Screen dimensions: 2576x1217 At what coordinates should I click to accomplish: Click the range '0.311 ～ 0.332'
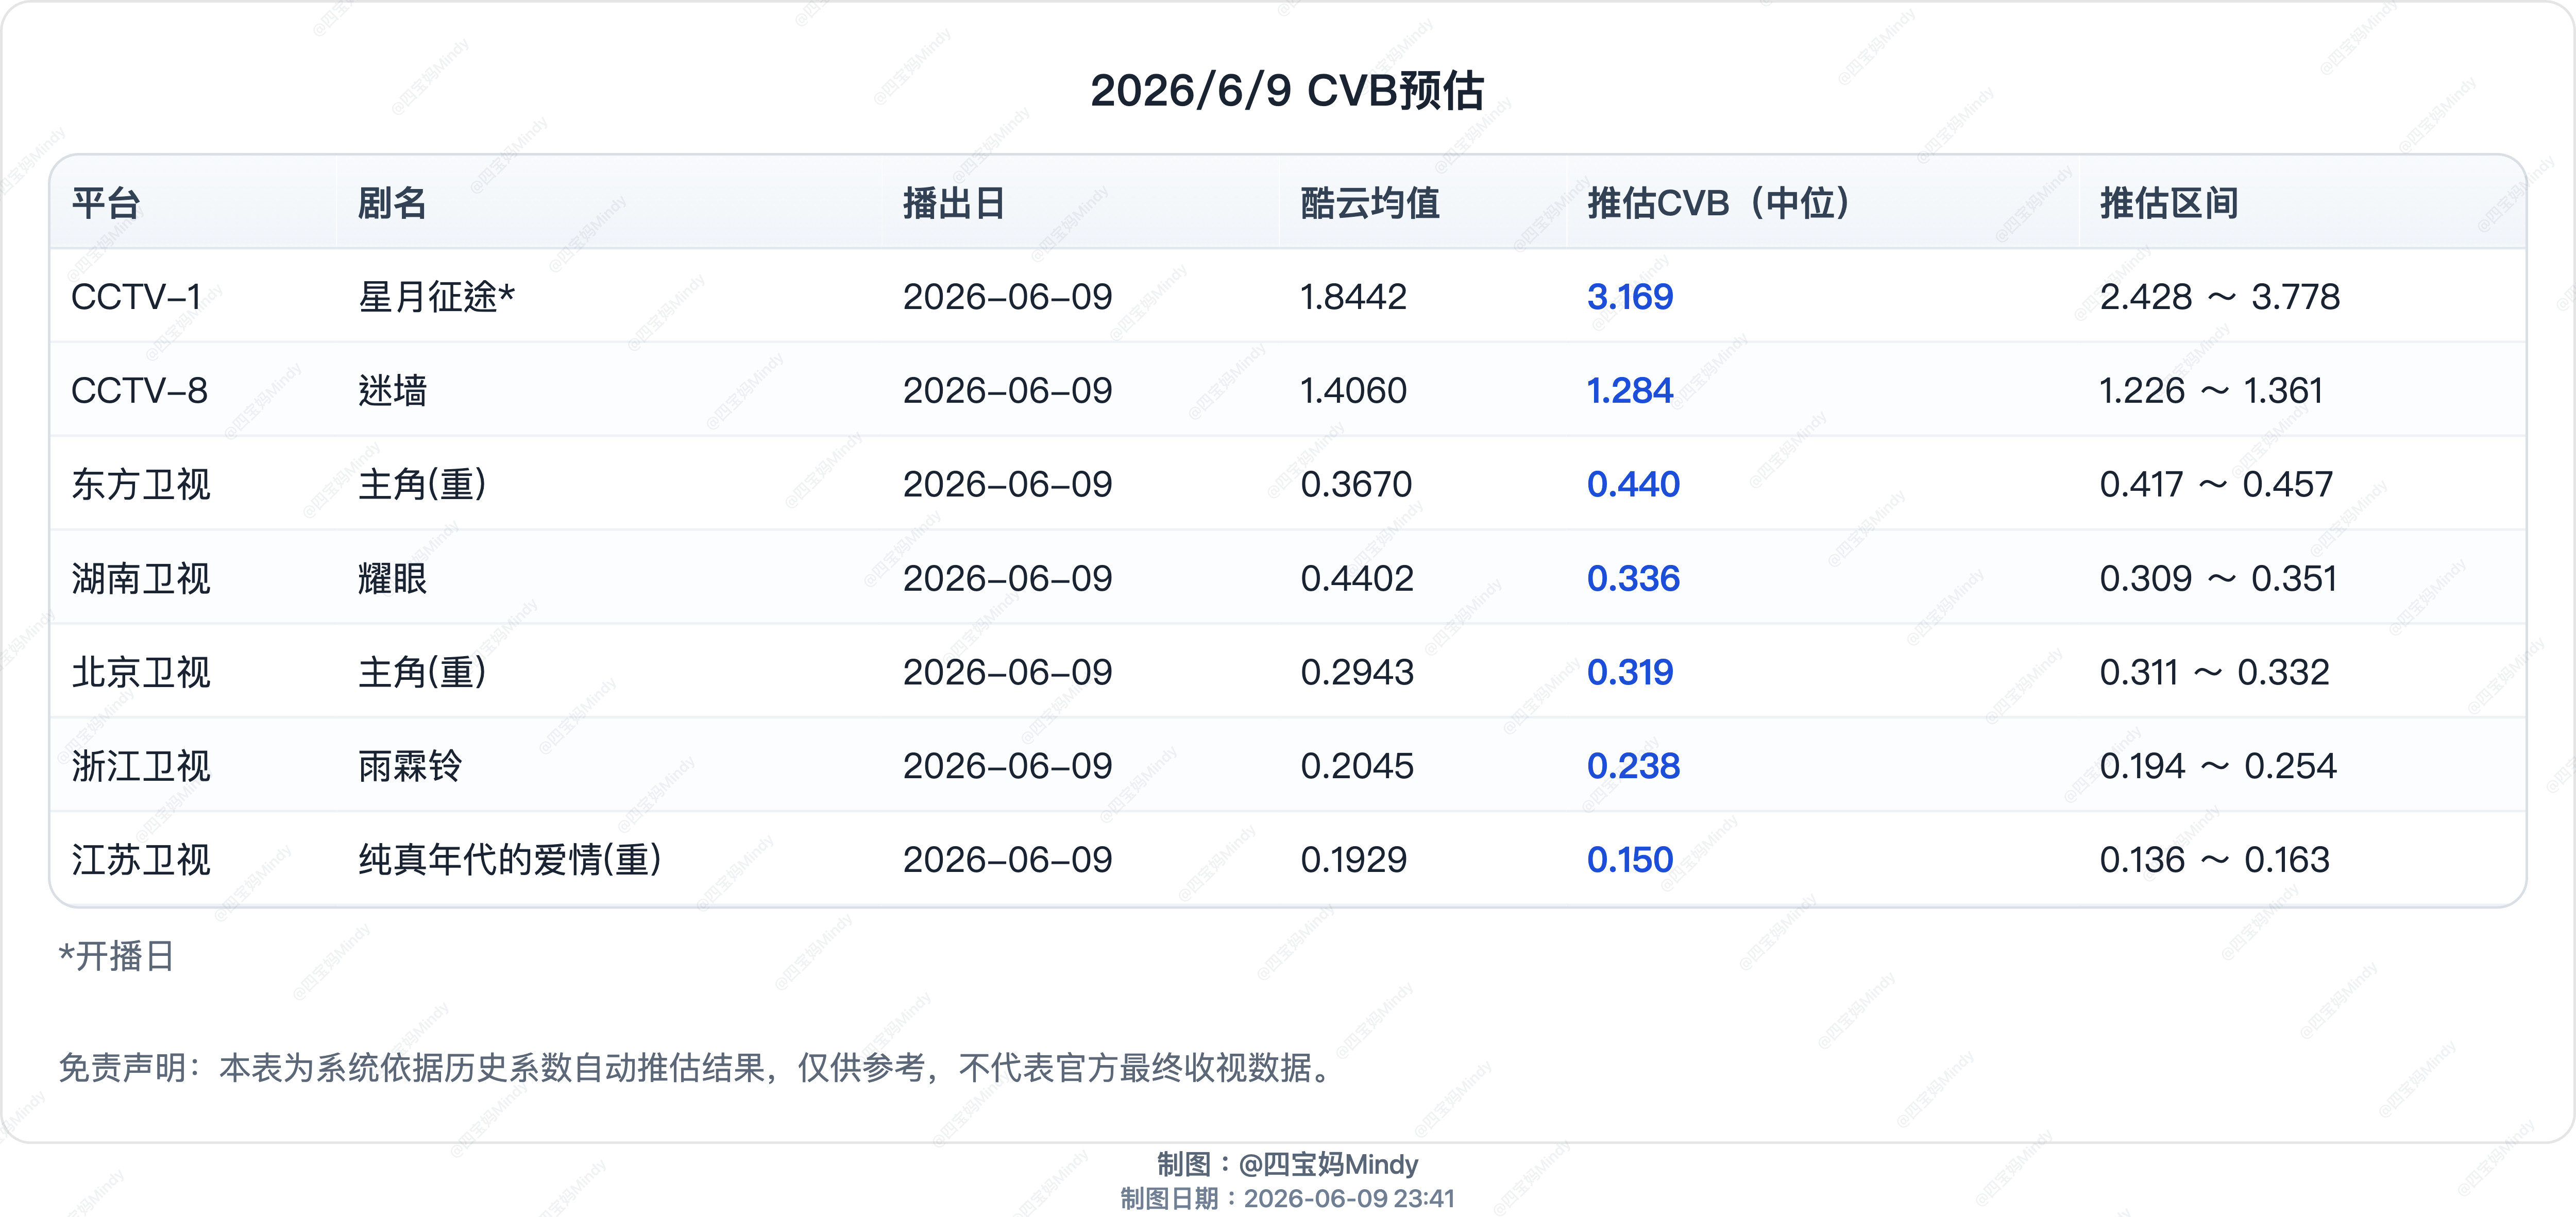coord(2214,673)
